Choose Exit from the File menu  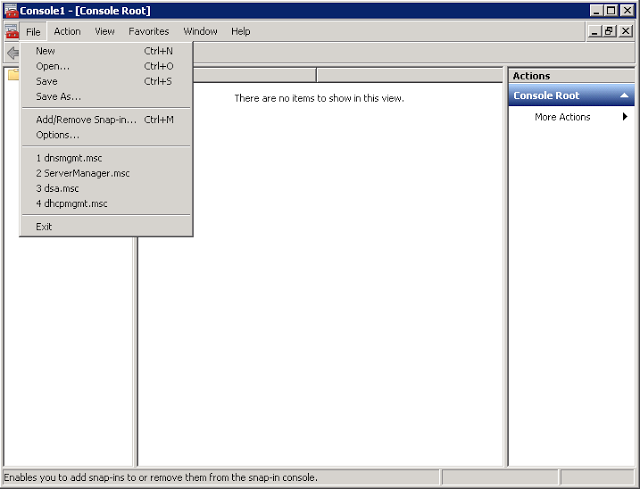tap(106, 227)
